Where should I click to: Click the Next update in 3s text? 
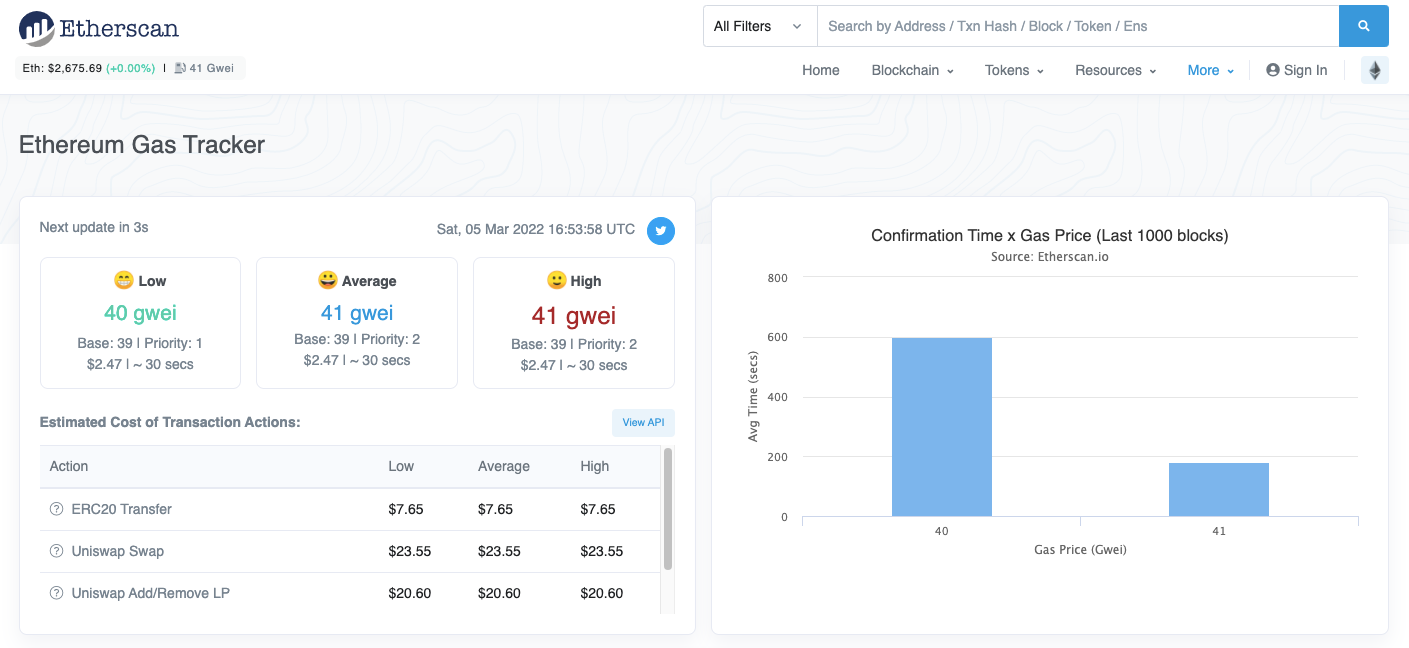(94, 227)
